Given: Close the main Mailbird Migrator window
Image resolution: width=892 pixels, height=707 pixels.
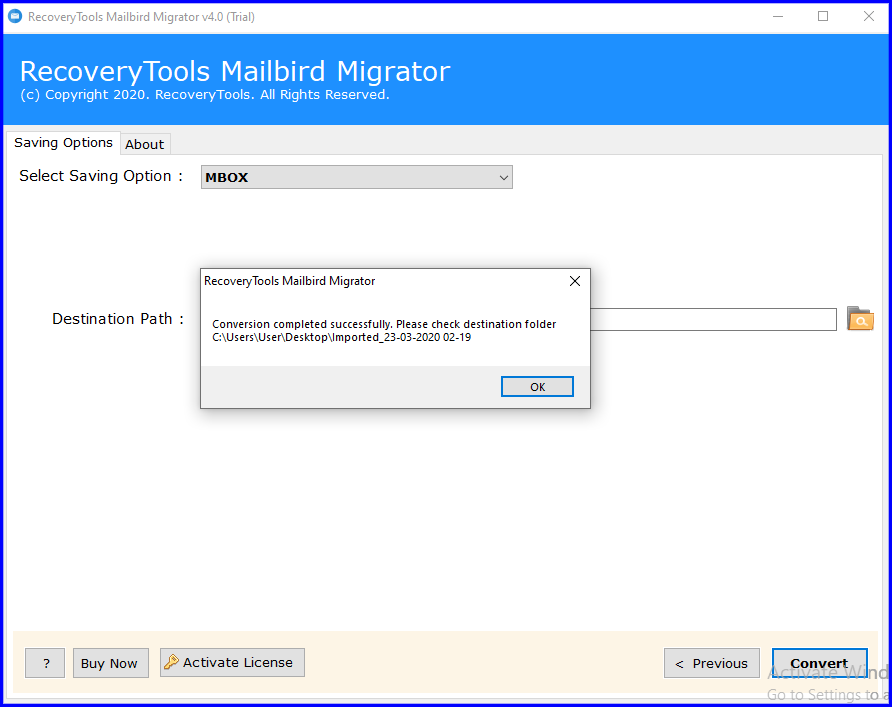Looking at the screenshot, I should pyautogui.click(x=868, y=17).
